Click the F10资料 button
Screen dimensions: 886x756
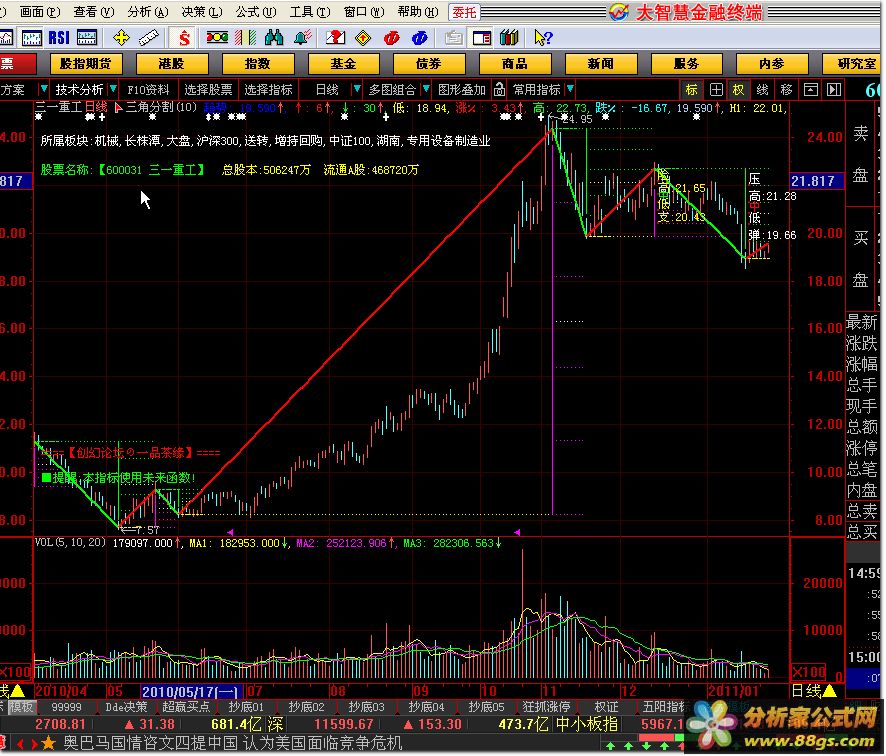coord(148,89)
